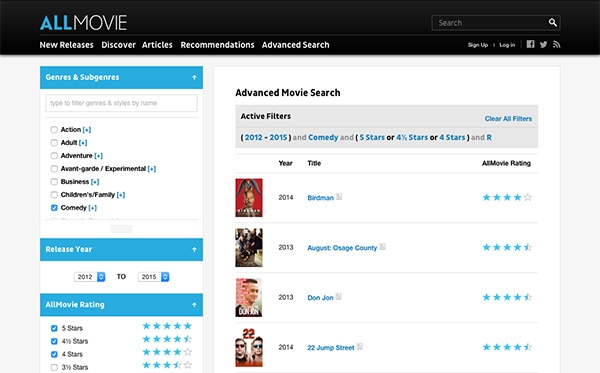The width and height of the screenshot is (600, 373).
Task: Click the small icon beside Birdman title
Action: pyautogui.click(x=339, y=197)
